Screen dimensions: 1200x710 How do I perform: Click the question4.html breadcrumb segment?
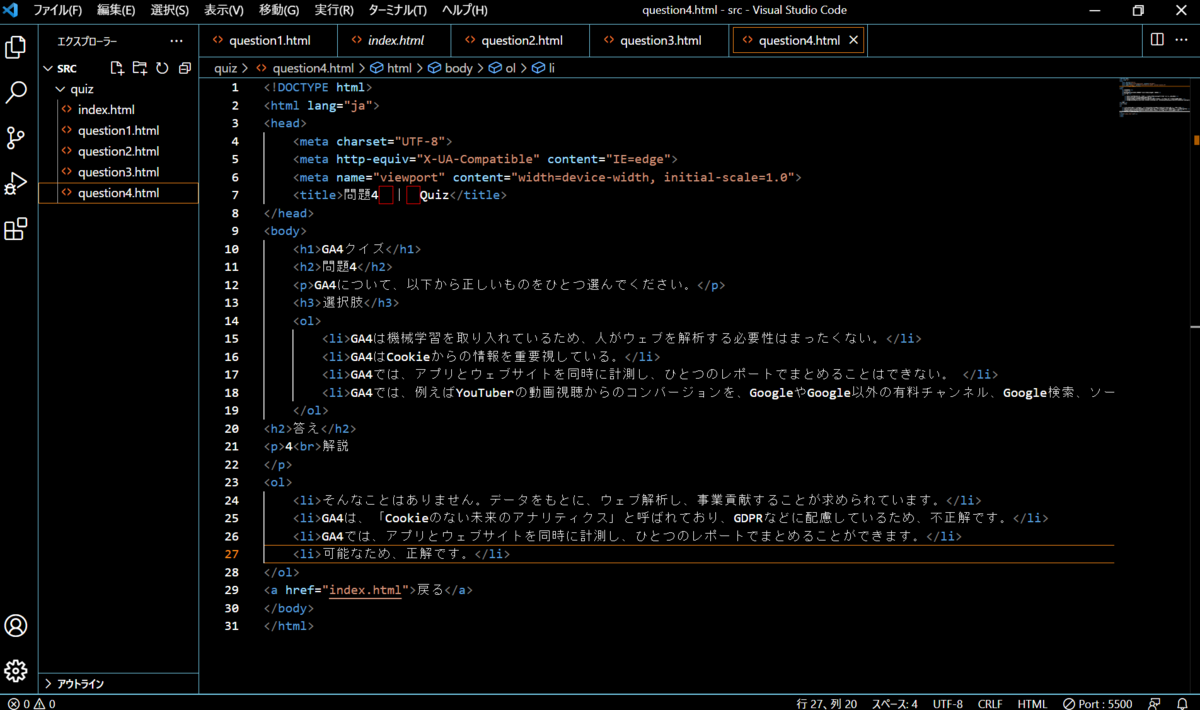(x=305, y=68)
